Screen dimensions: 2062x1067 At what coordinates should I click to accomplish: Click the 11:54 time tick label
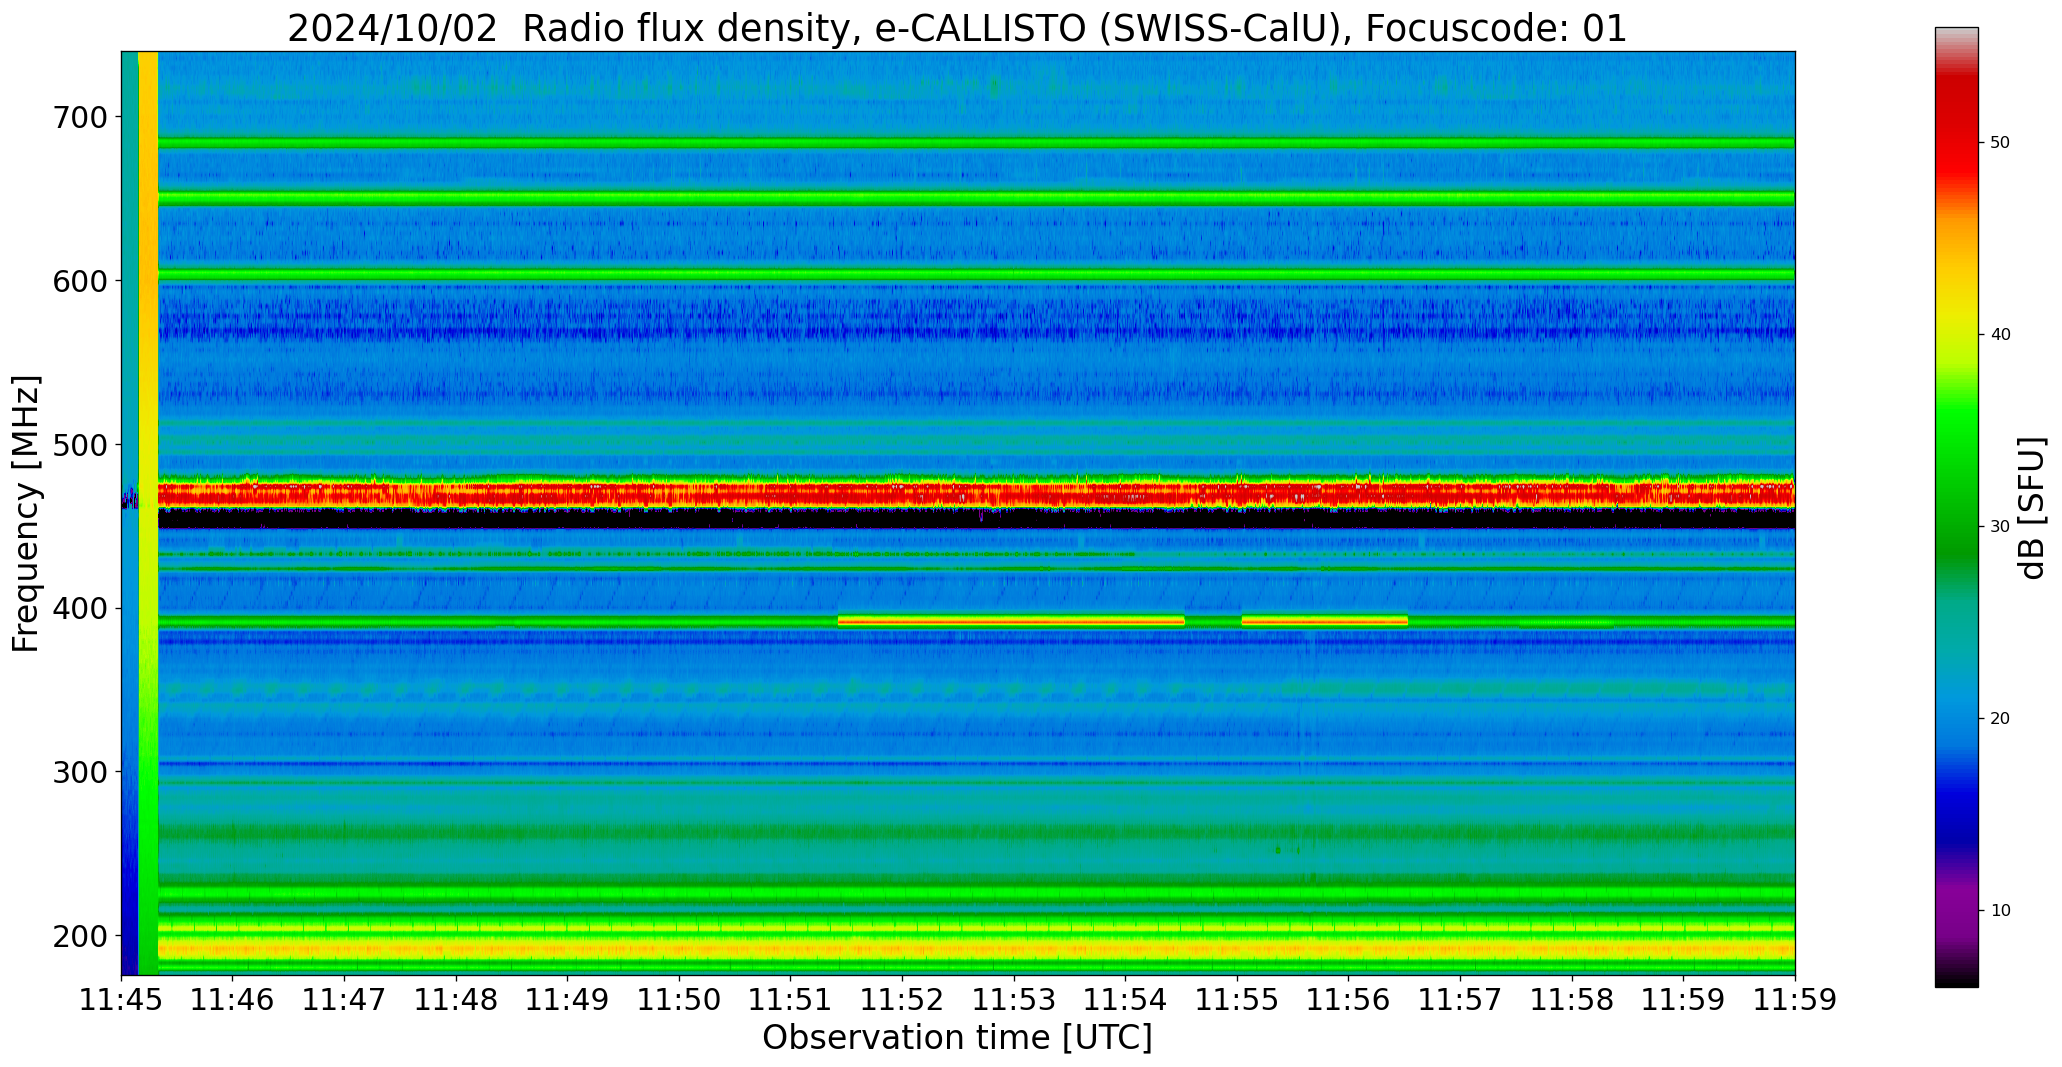1126,1000
